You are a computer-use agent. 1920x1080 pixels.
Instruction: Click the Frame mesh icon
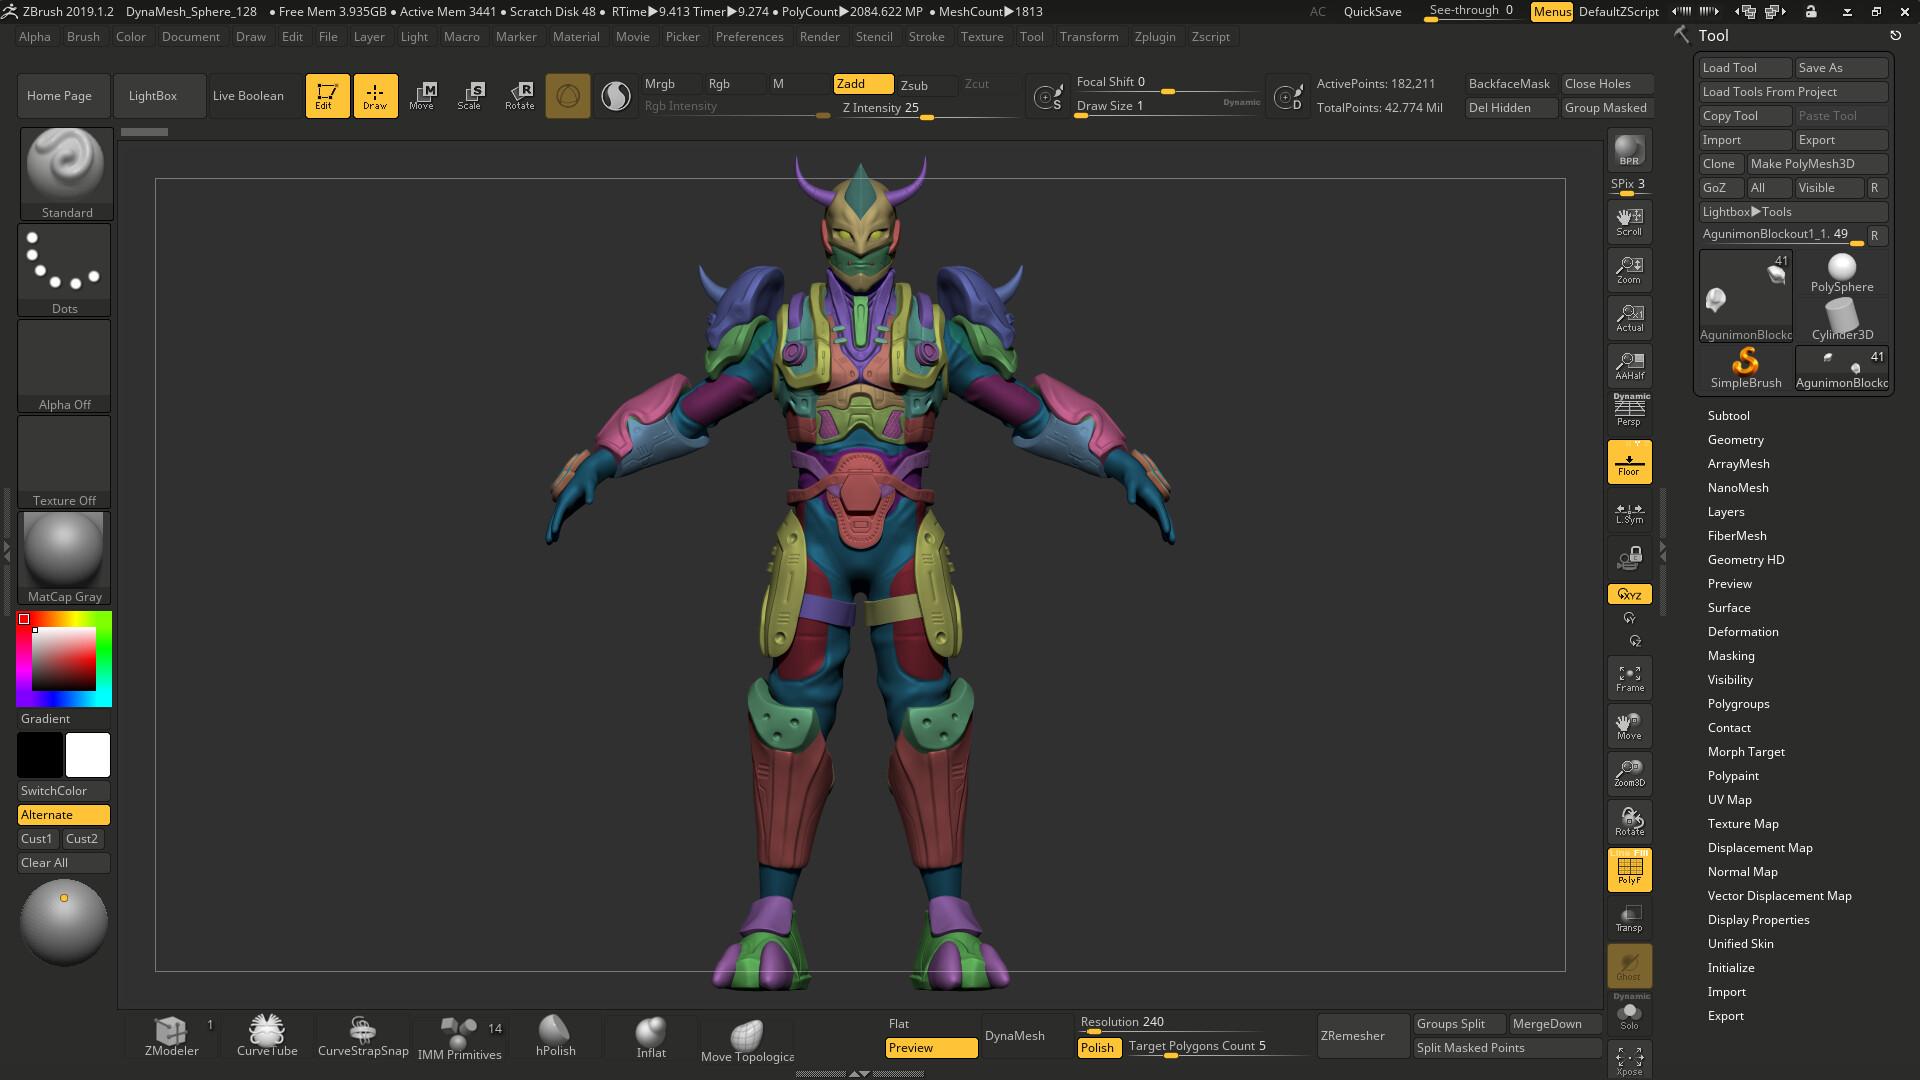(x=1629, y=678)
